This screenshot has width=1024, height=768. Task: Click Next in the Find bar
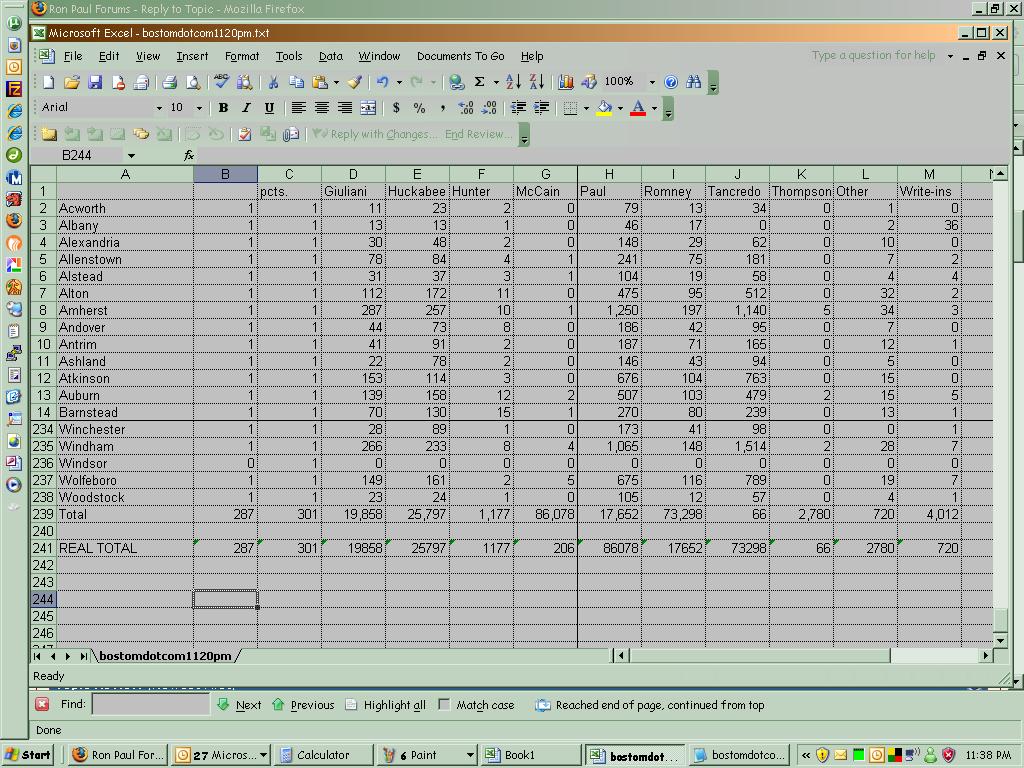click(x=240, y=705)
